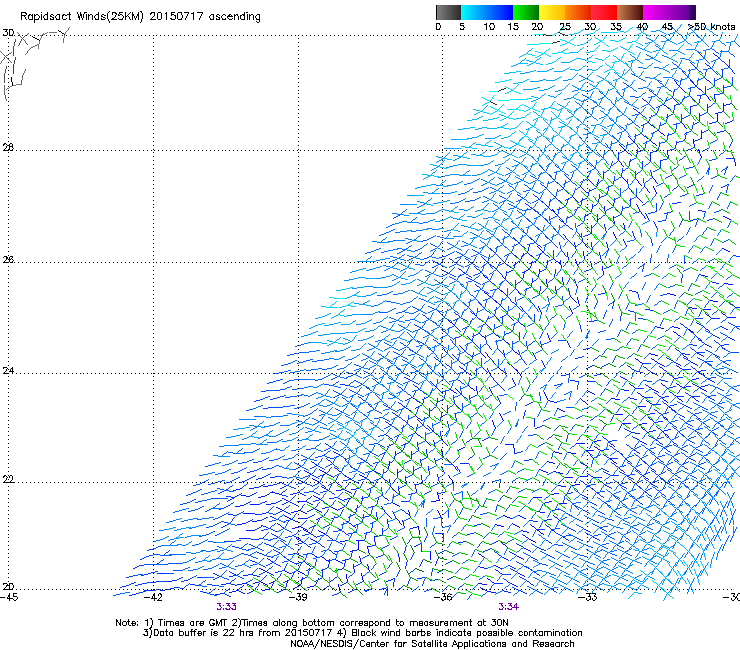The height and width of the screenshot is (650, 740).
Task: Click the longitude label '-33'
Action: (x=588, y=597)
